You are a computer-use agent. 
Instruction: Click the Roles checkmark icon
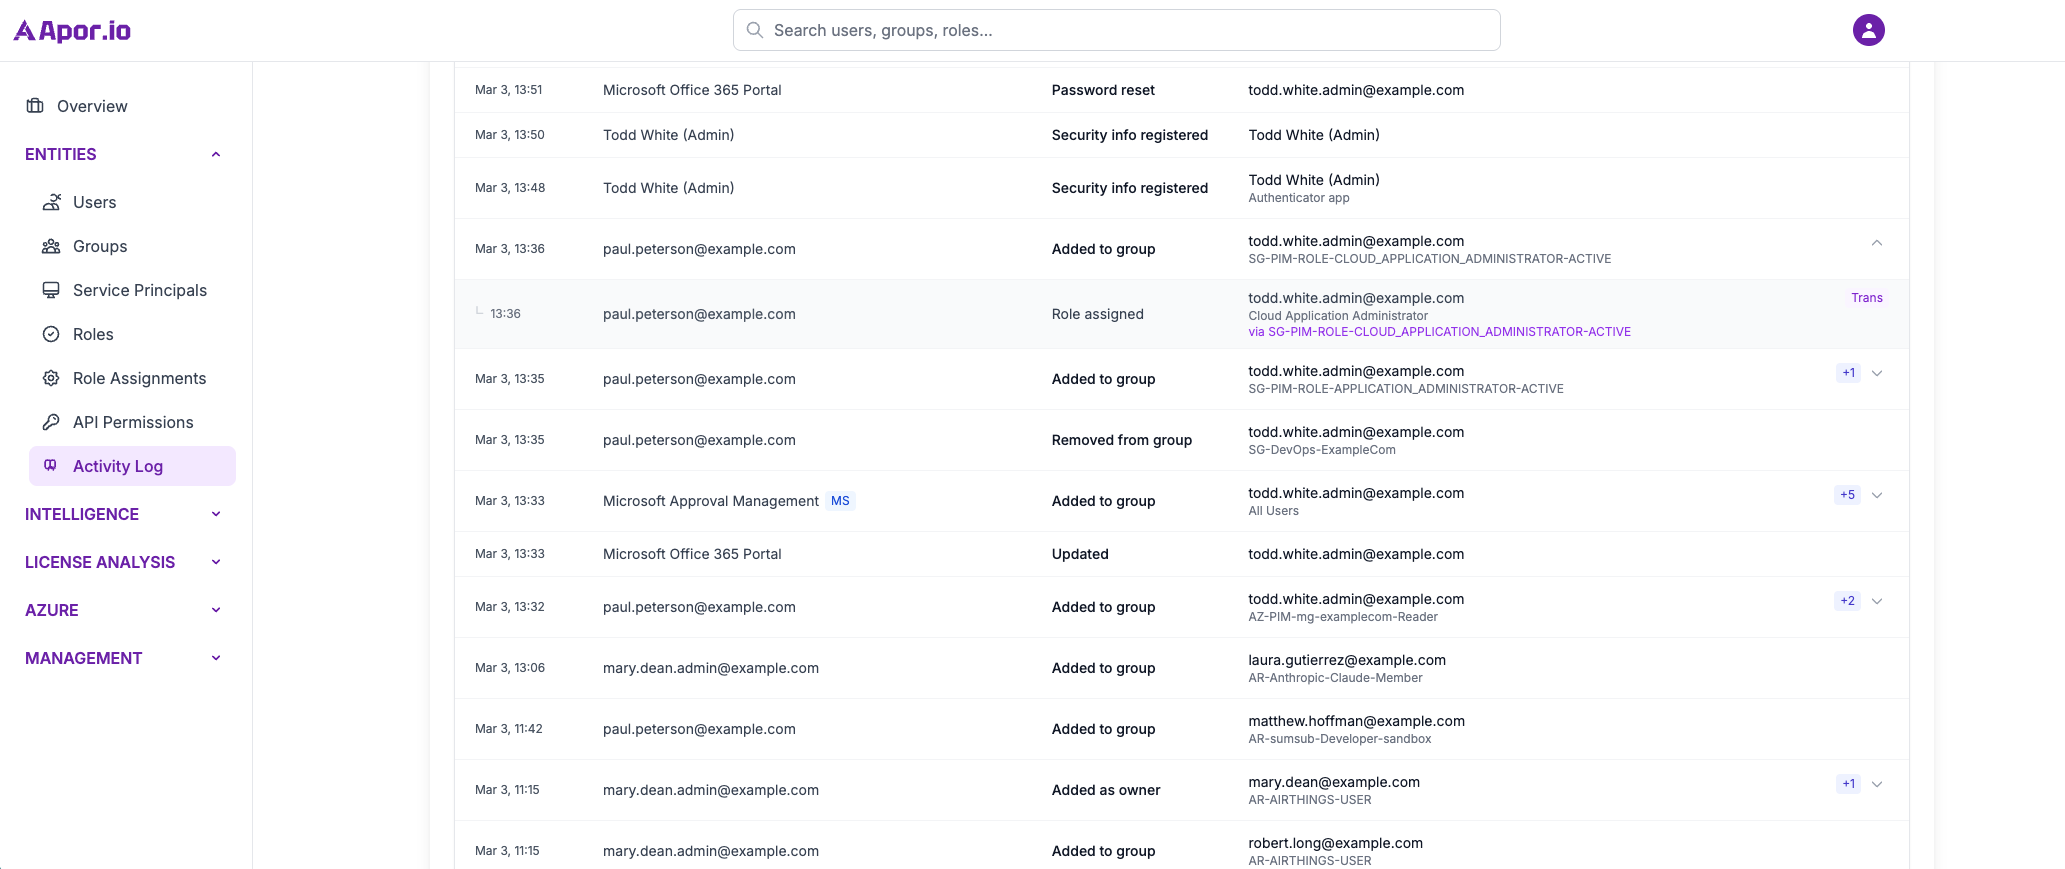pos(51,334)
